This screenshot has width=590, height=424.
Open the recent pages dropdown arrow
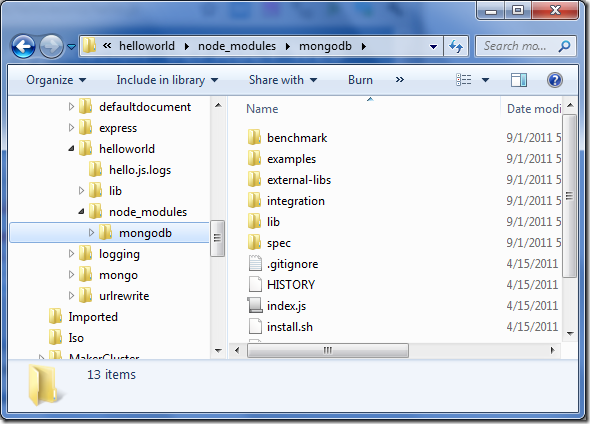coord(71,47)
